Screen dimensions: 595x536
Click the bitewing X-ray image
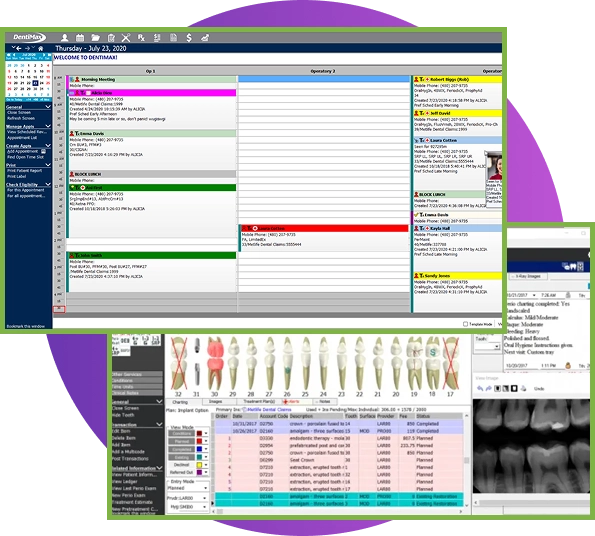point(531,446)
